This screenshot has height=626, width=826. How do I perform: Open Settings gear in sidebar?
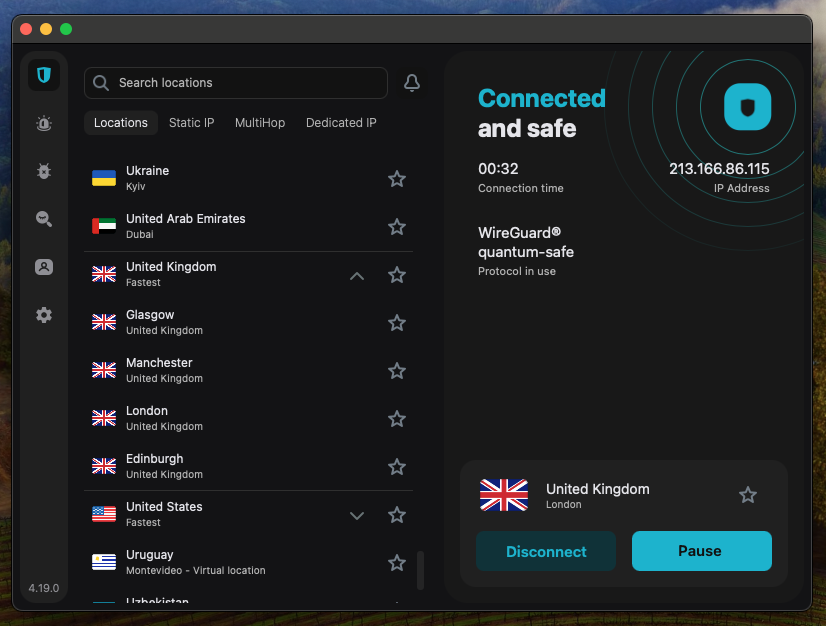[44, 315]
